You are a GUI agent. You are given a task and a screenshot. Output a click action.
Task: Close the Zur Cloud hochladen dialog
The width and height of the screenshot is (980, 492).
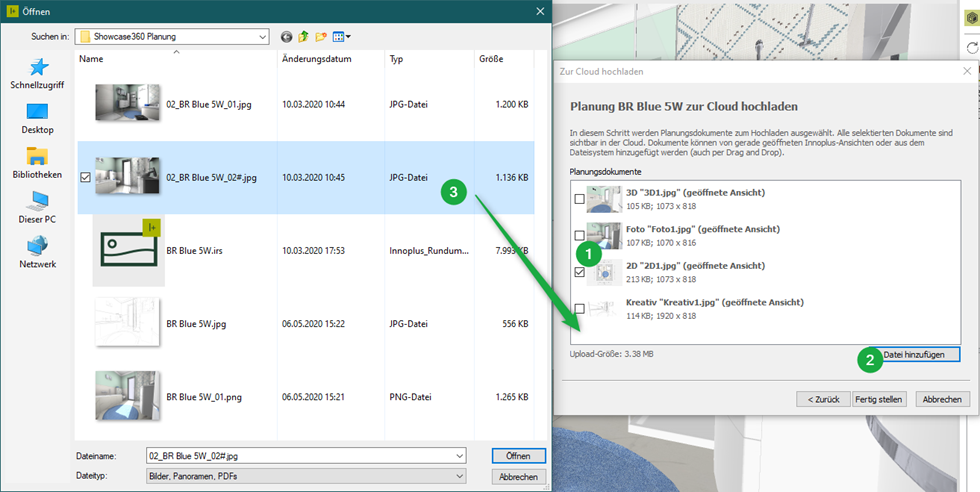click(967, 71)
